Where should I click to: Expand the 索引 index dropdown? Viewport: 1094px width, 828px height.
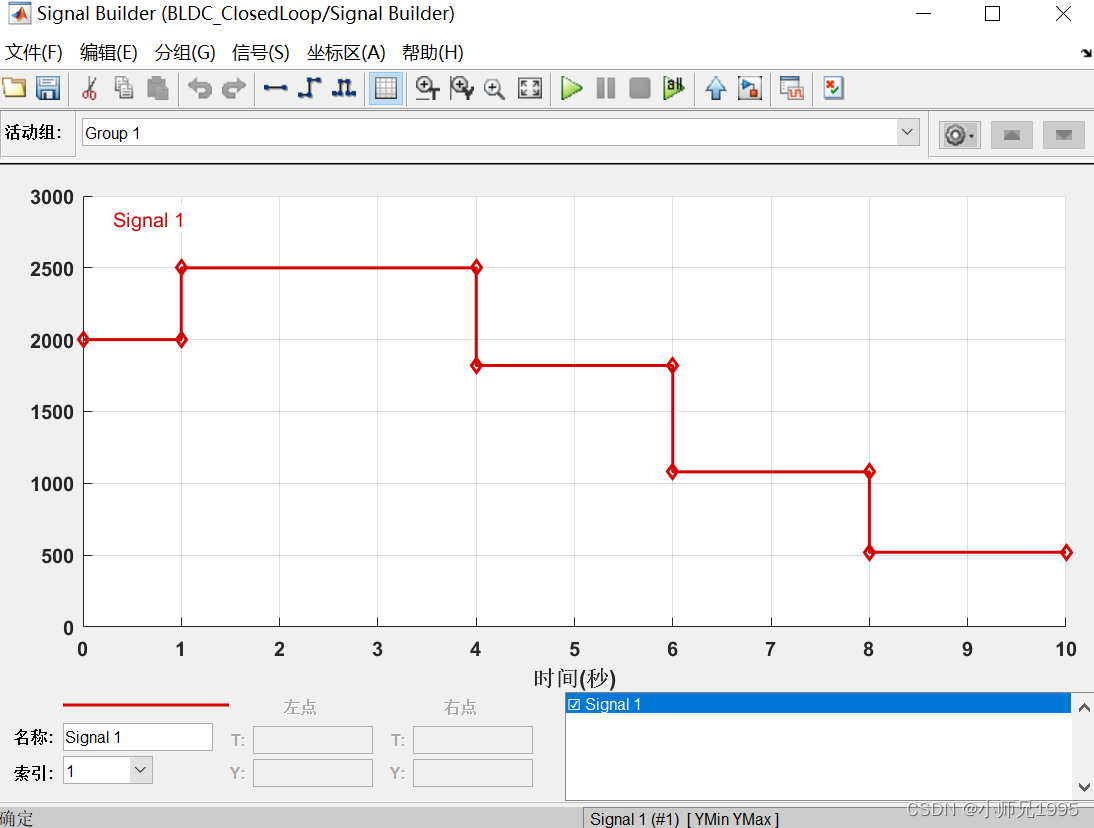(x=140, y=770)
